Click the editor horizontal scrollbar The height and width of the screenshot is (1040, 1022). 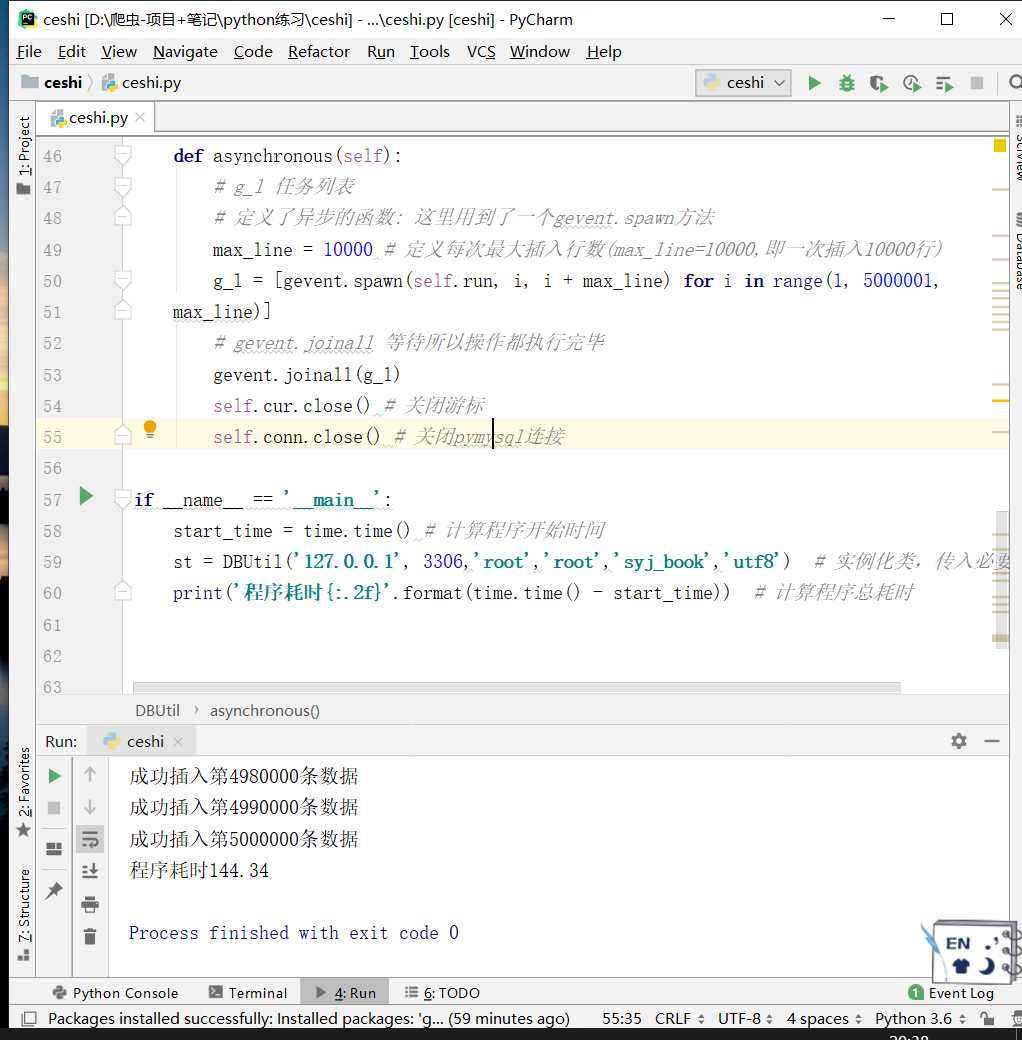(517, 687)
